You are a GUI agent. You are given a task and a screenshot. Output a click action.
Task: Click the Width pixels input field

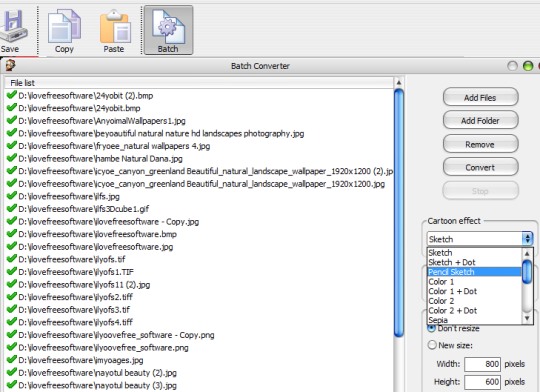pyautogui.click(x=482, y=364)
